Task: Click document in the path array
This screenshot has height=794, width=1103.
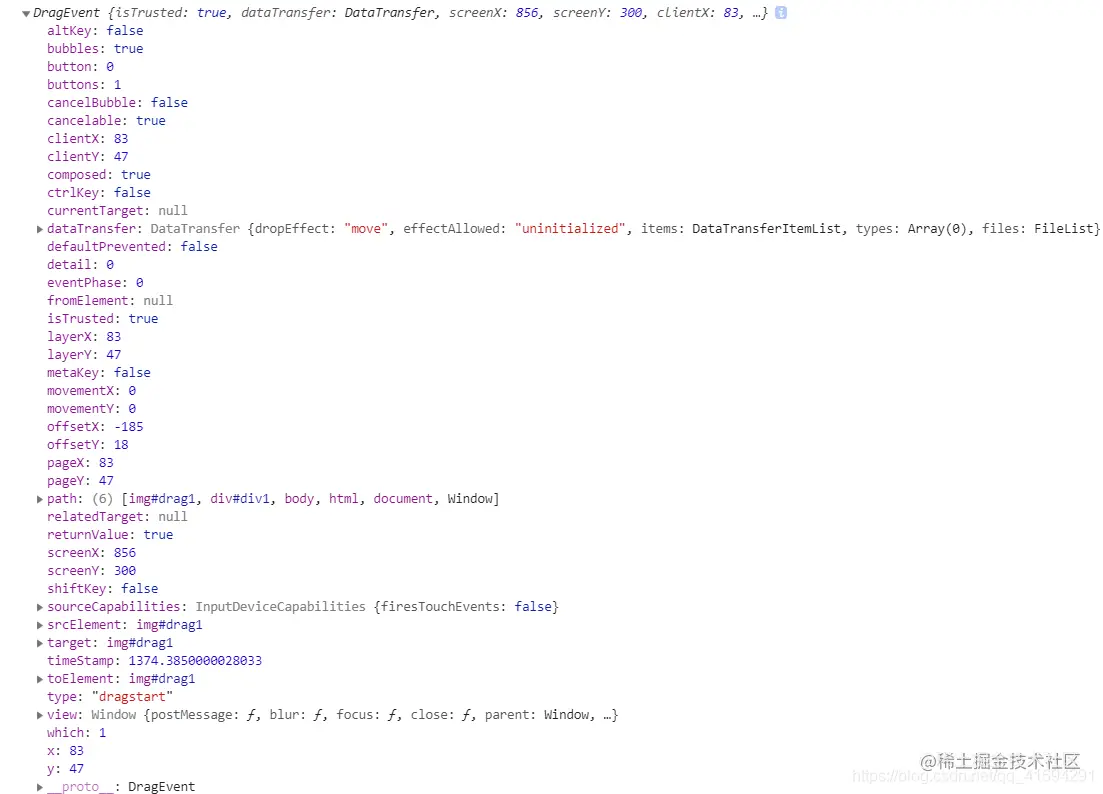Action: coord(403,499)
